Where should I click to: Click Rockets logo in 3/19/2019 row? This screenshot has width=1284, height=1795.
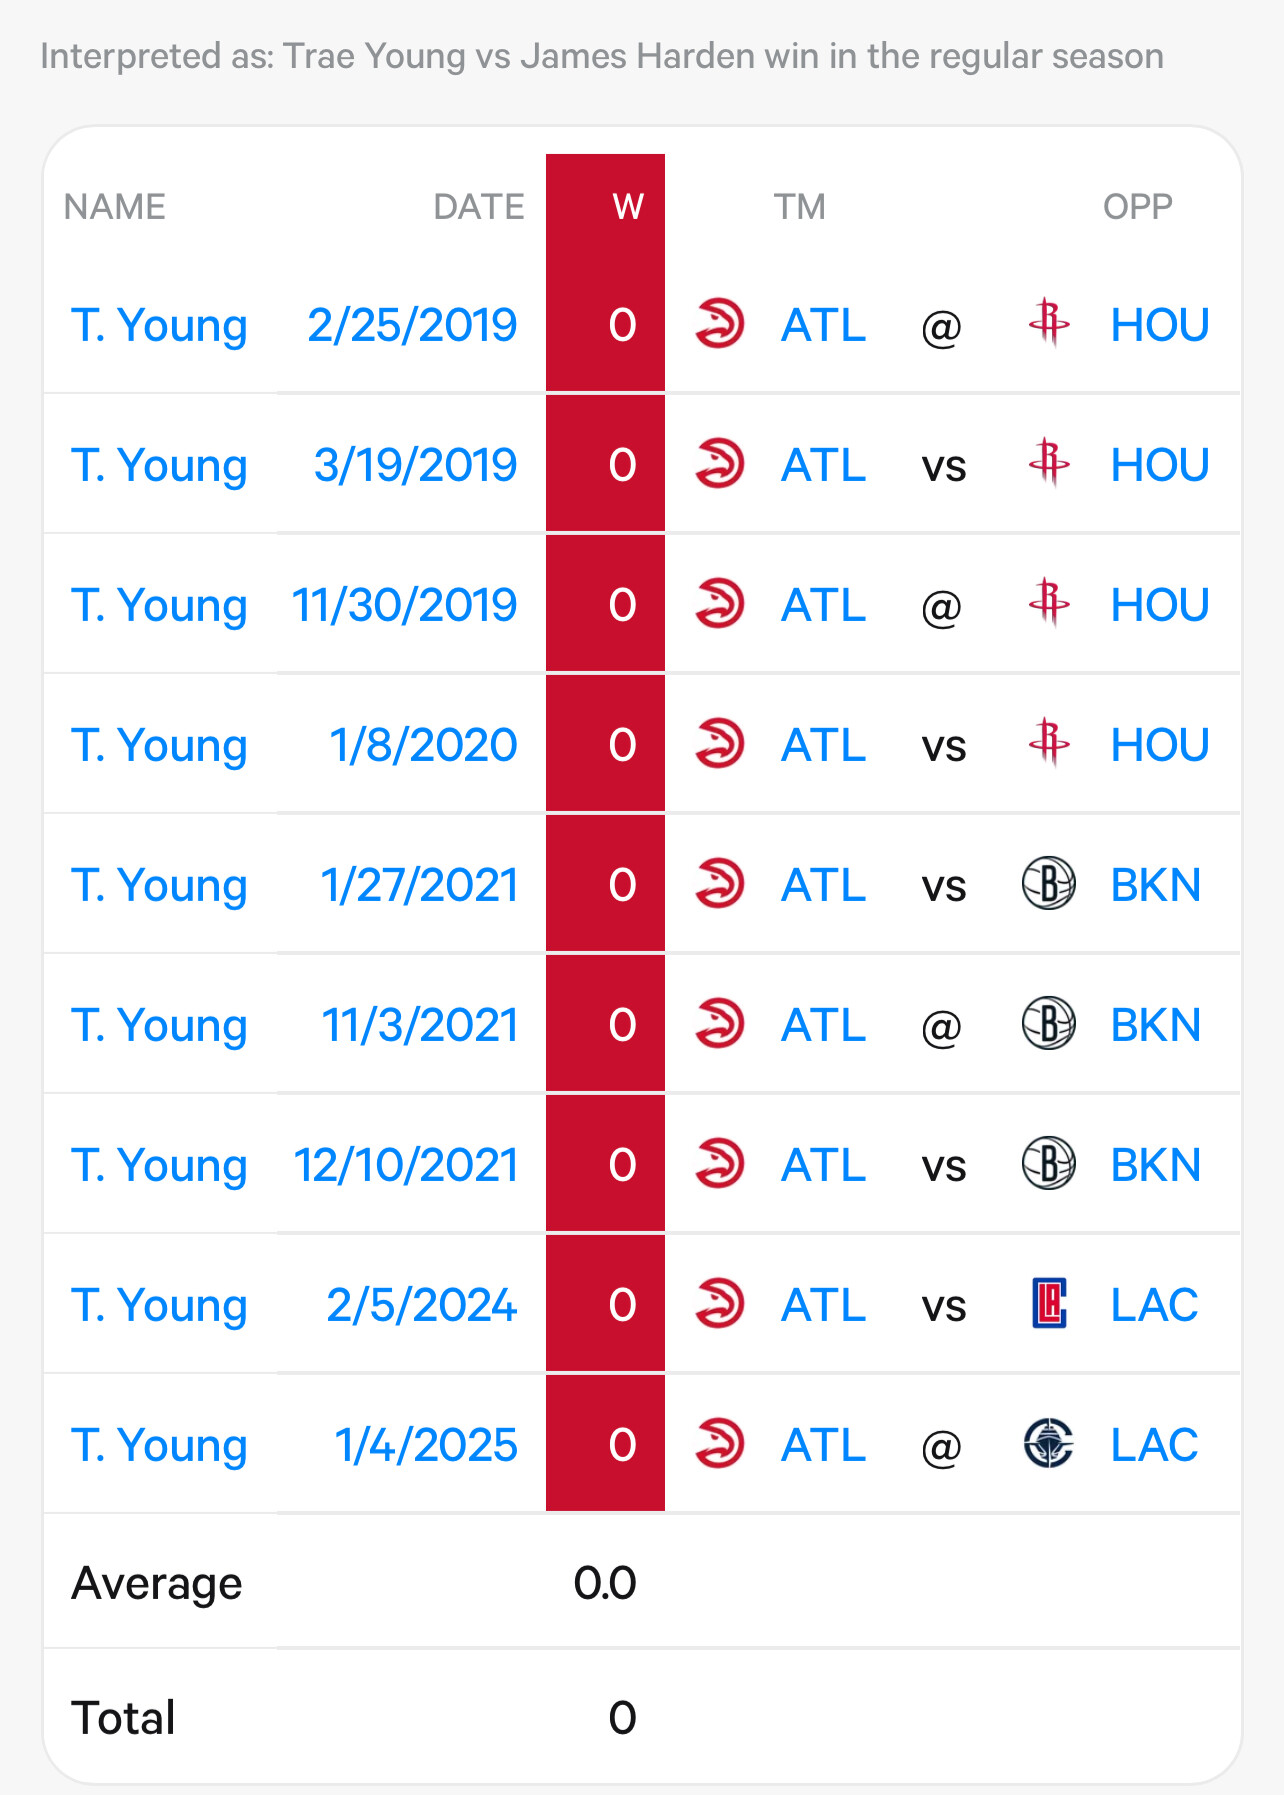pyautogui.click(x=1049, y=464)
